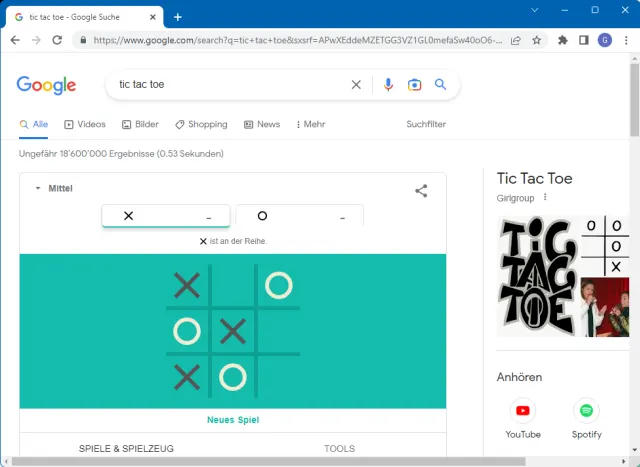Open the TOOLS tab below the game
640x467 pixels.
coord(340,448)
